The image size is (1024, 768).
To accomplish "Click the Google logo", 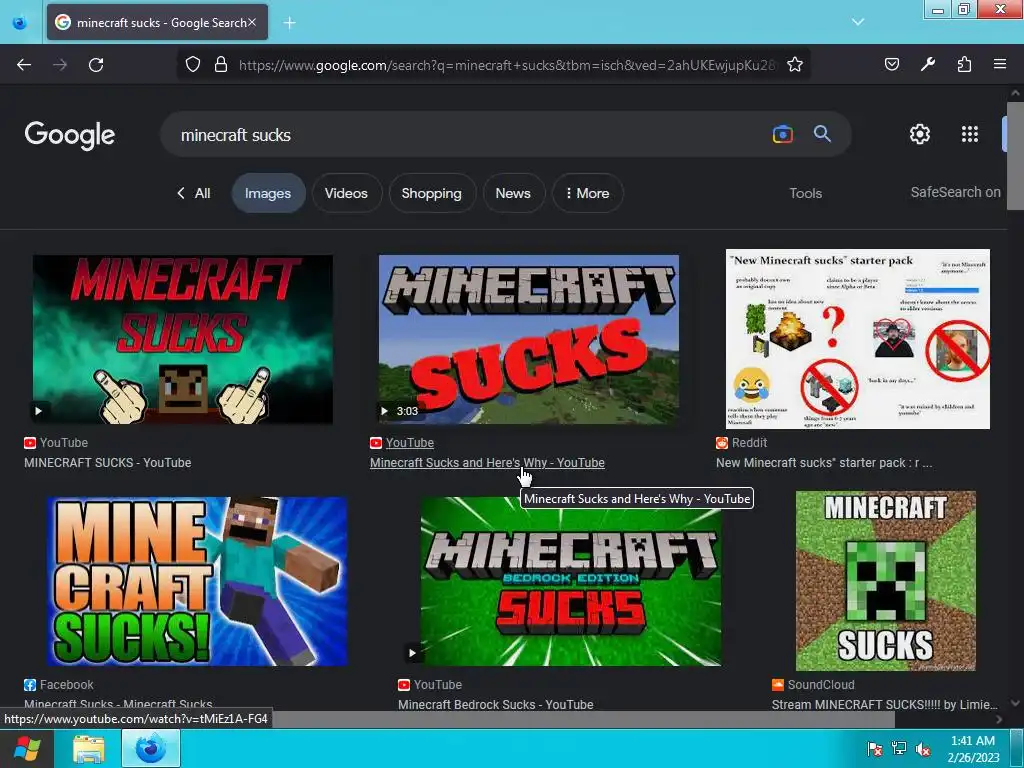I will 70,135.
